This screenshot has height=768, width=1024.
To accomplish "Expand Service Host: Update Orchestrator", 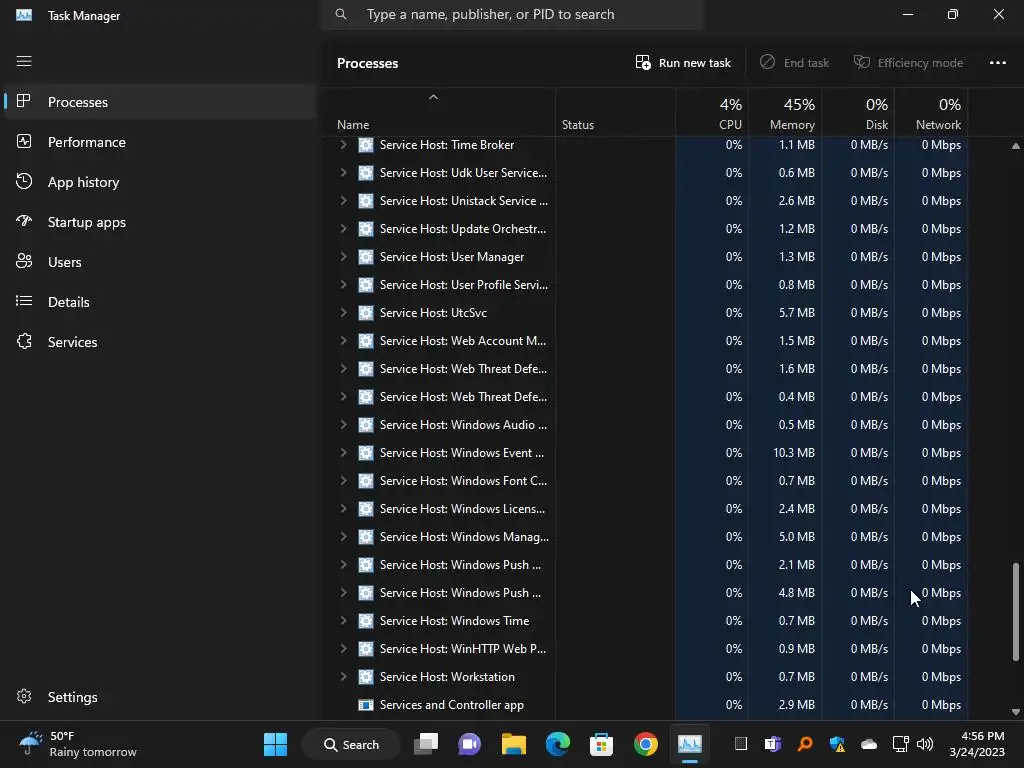I will coord(343,229).
